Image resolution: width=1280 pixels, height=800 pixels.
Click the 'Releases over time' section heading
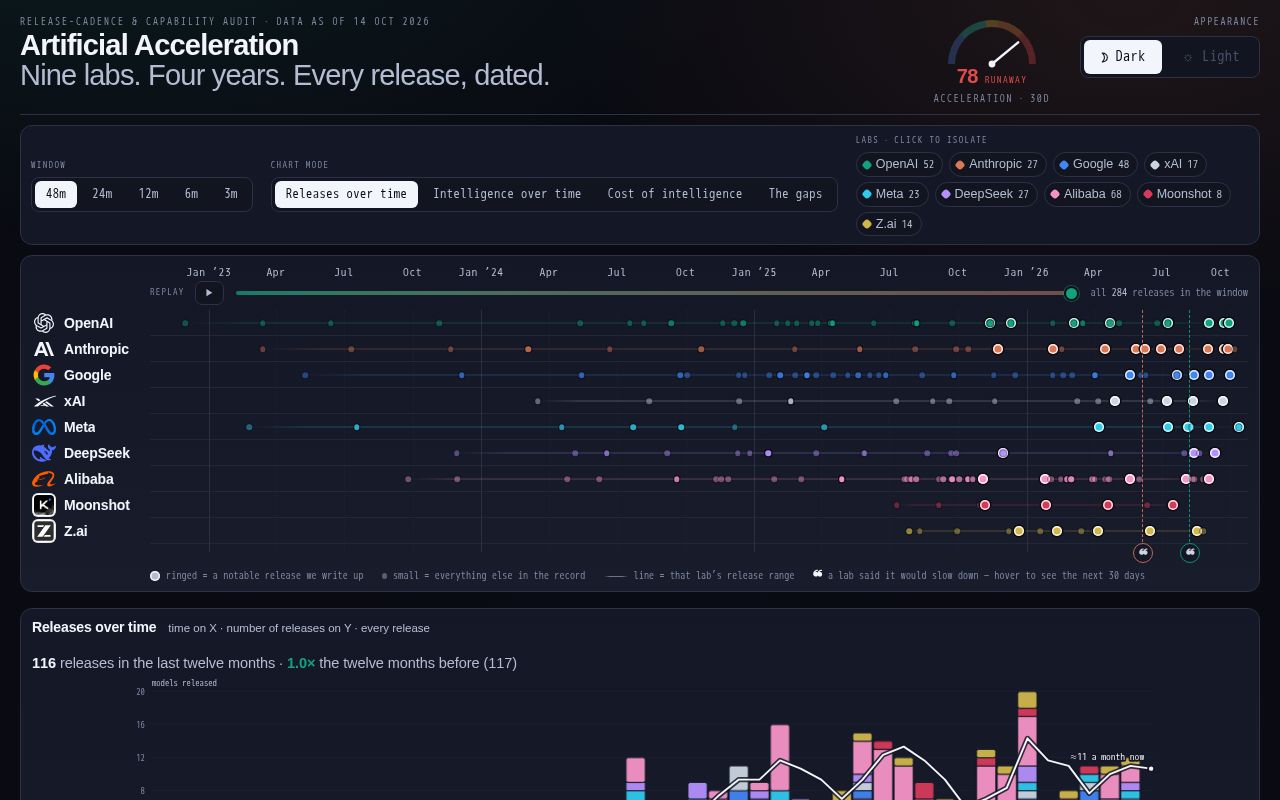coord(94,627)
